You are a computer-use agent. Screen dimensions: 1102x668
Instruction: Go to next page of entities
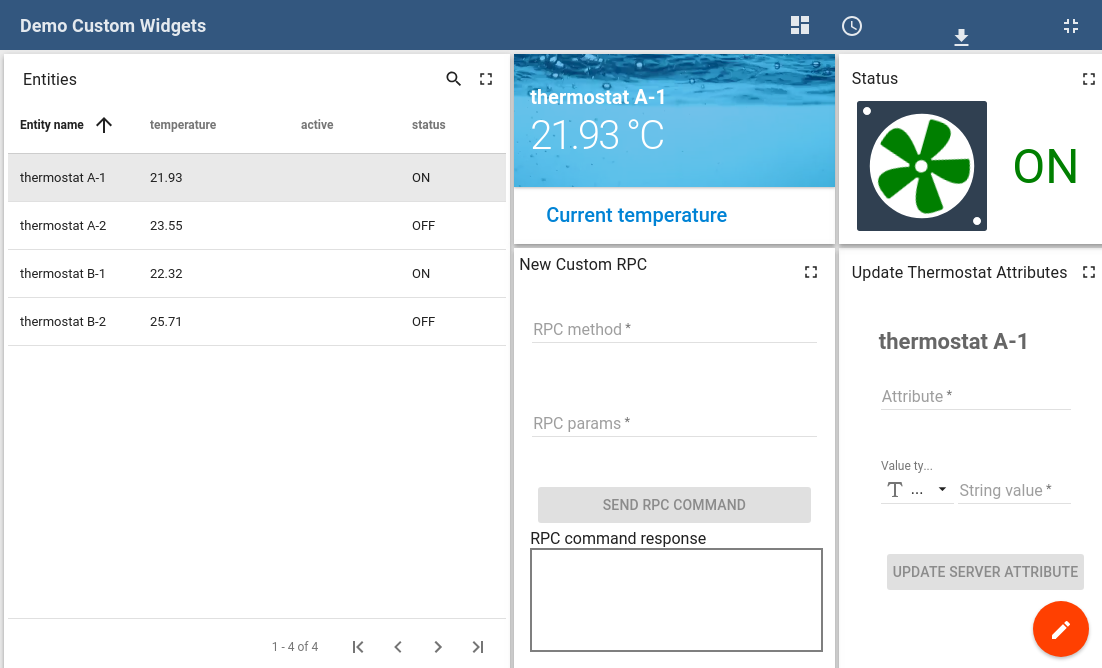438,647
